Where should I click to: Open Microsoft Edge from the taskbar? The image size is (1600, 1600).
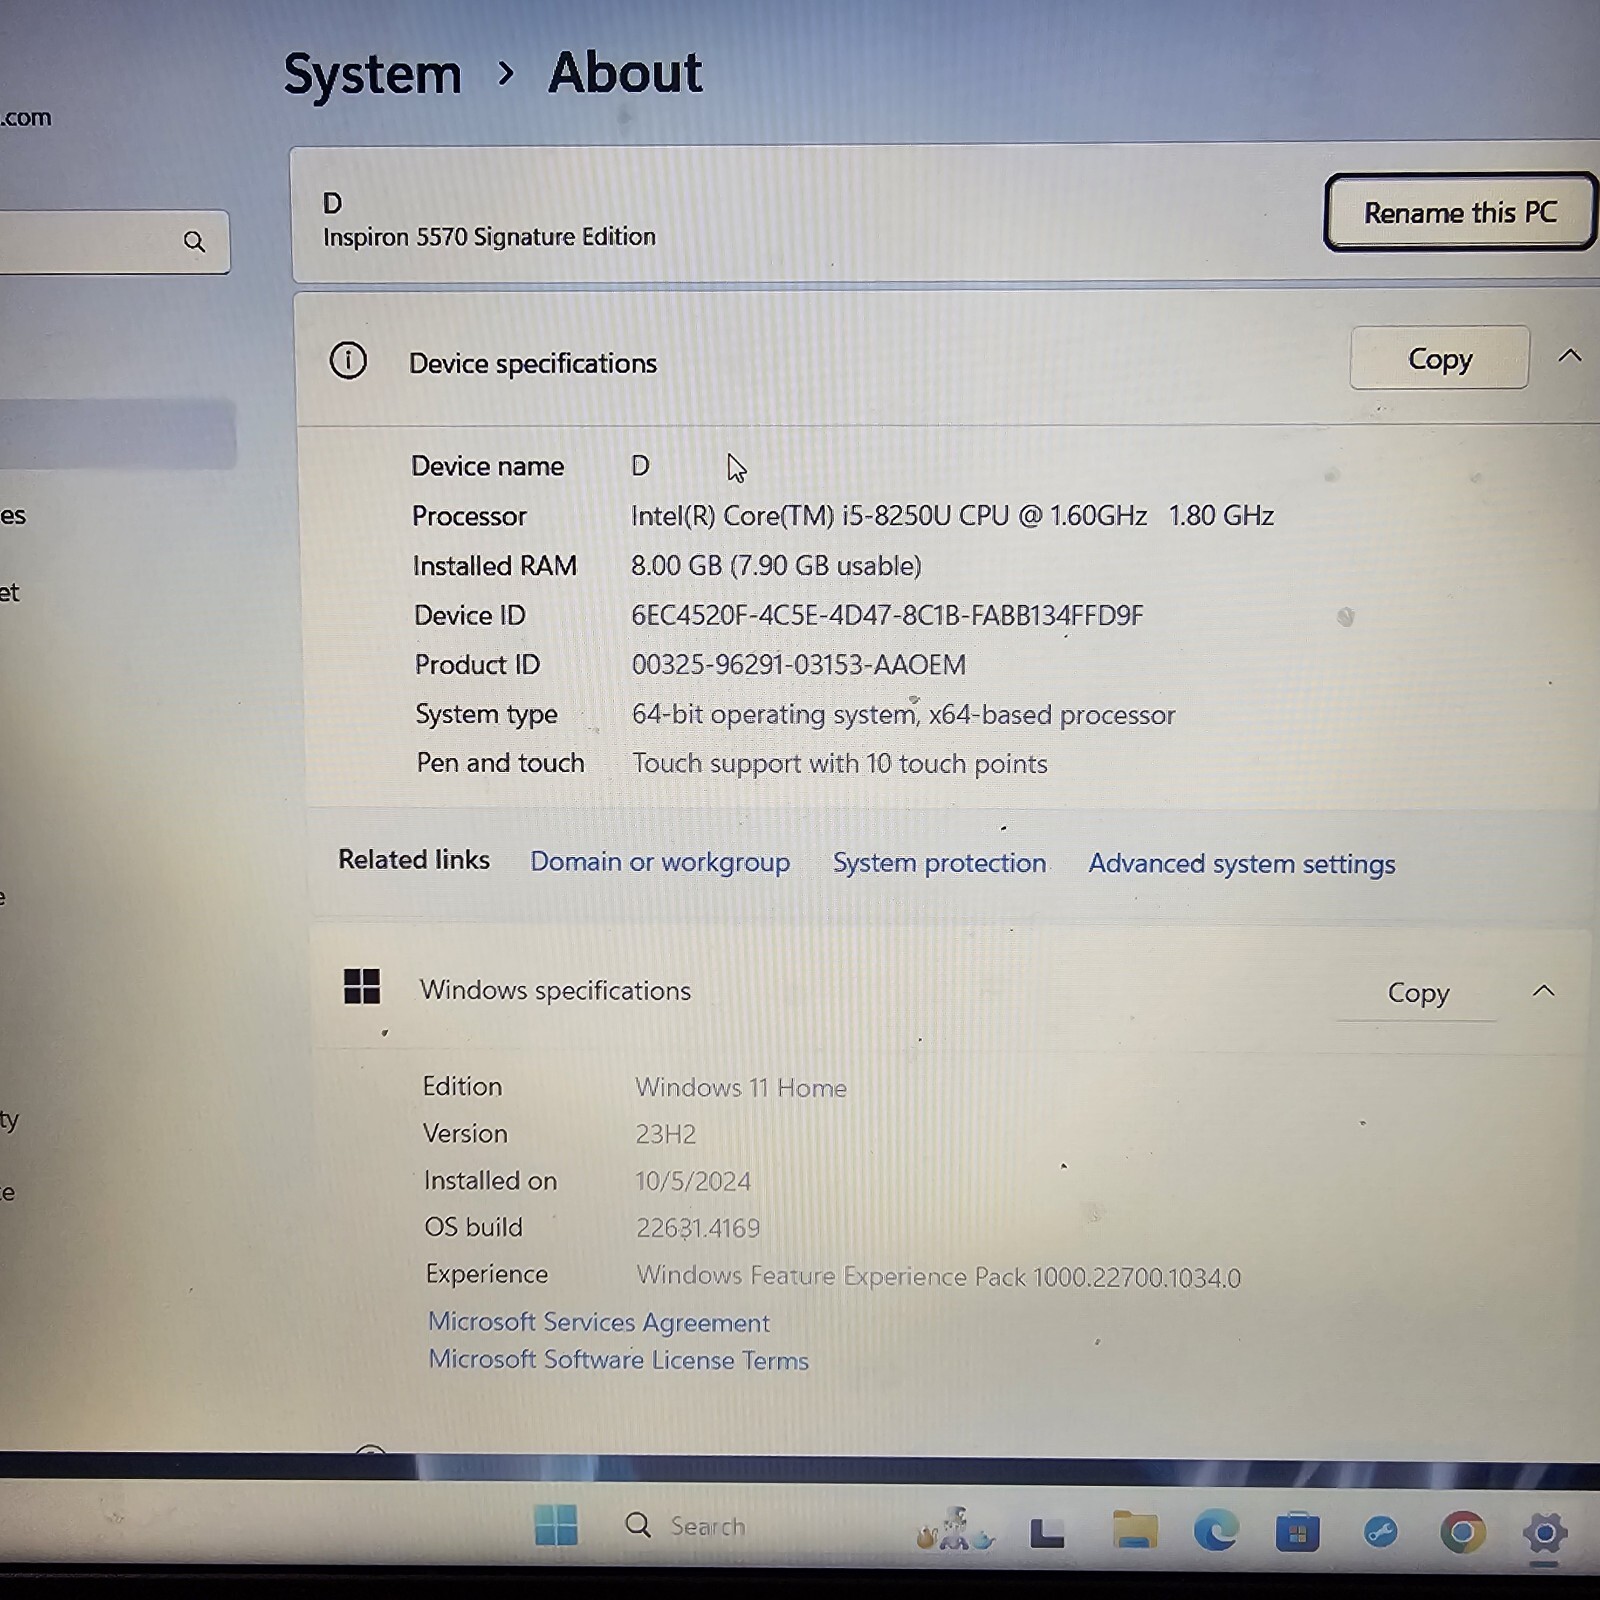[1215, 1530]
